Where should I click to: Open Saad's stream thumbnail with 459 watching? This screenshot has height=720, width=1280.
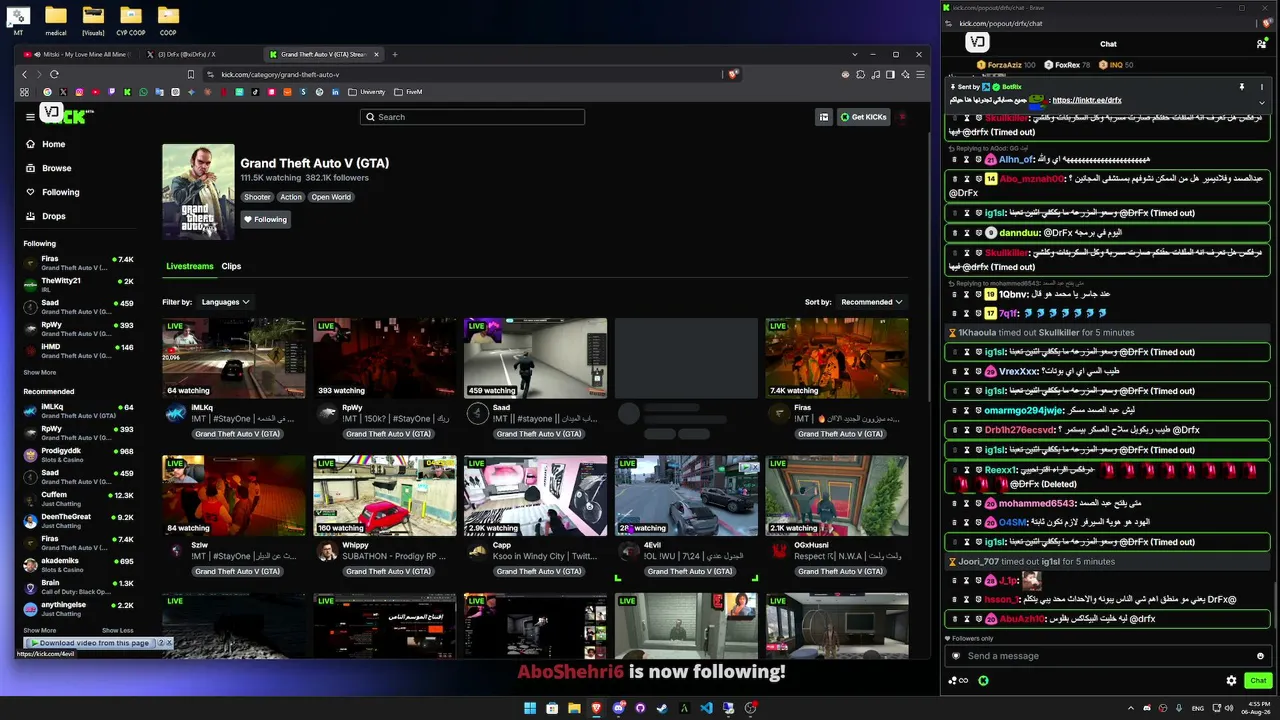point(536,358)
